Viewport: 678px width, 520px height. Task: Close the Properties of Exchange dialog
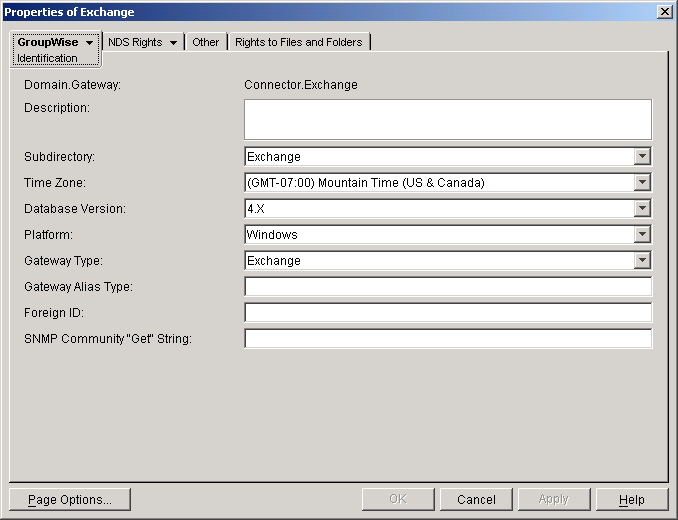664,12
